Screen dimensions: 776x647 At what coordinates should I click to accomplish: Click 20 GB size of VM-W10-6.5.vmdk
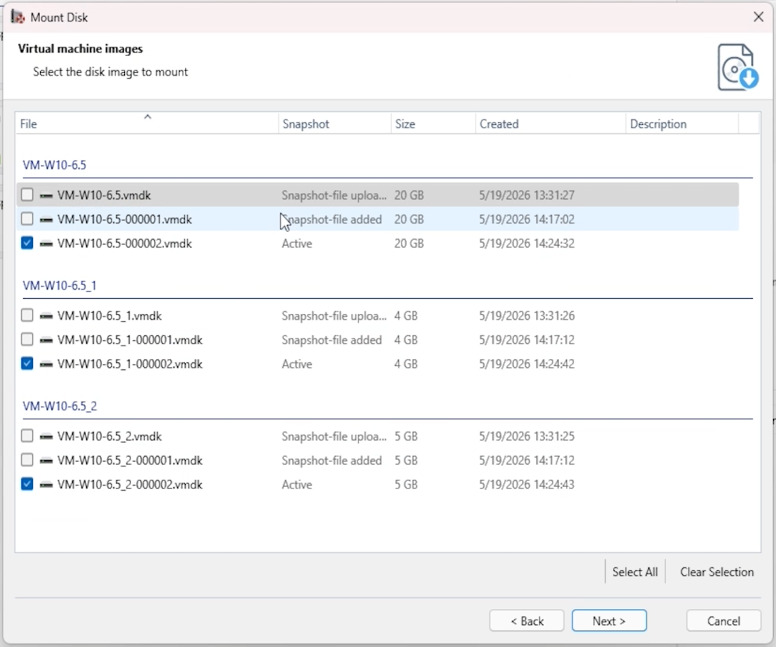409,195
